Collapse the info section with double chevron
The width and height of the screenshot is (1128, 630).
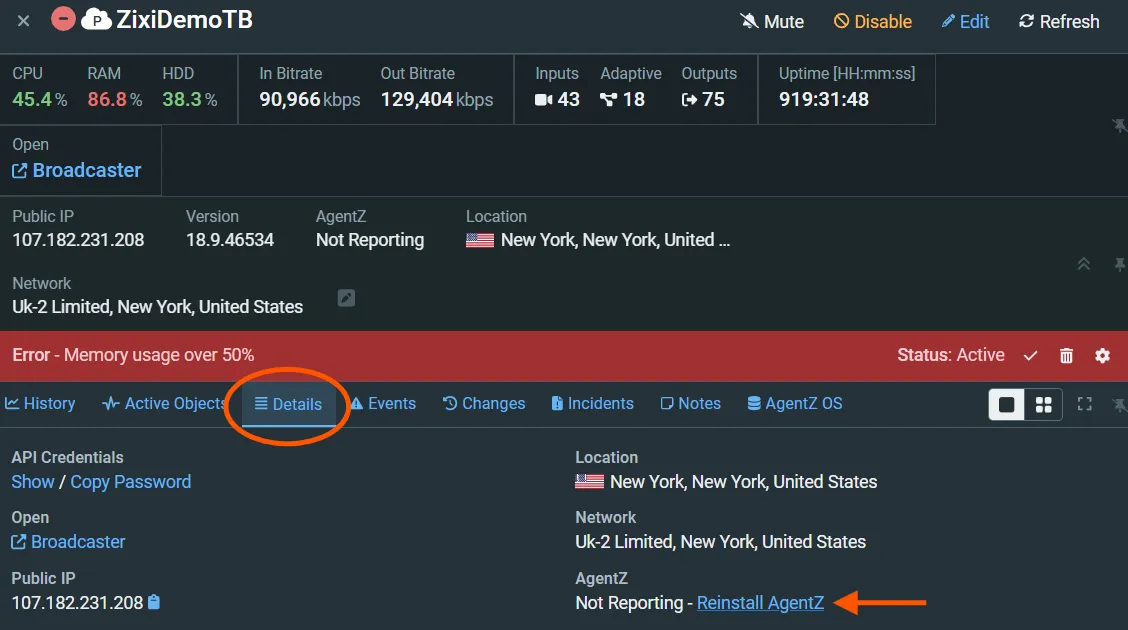click(x=1083, y=264)
